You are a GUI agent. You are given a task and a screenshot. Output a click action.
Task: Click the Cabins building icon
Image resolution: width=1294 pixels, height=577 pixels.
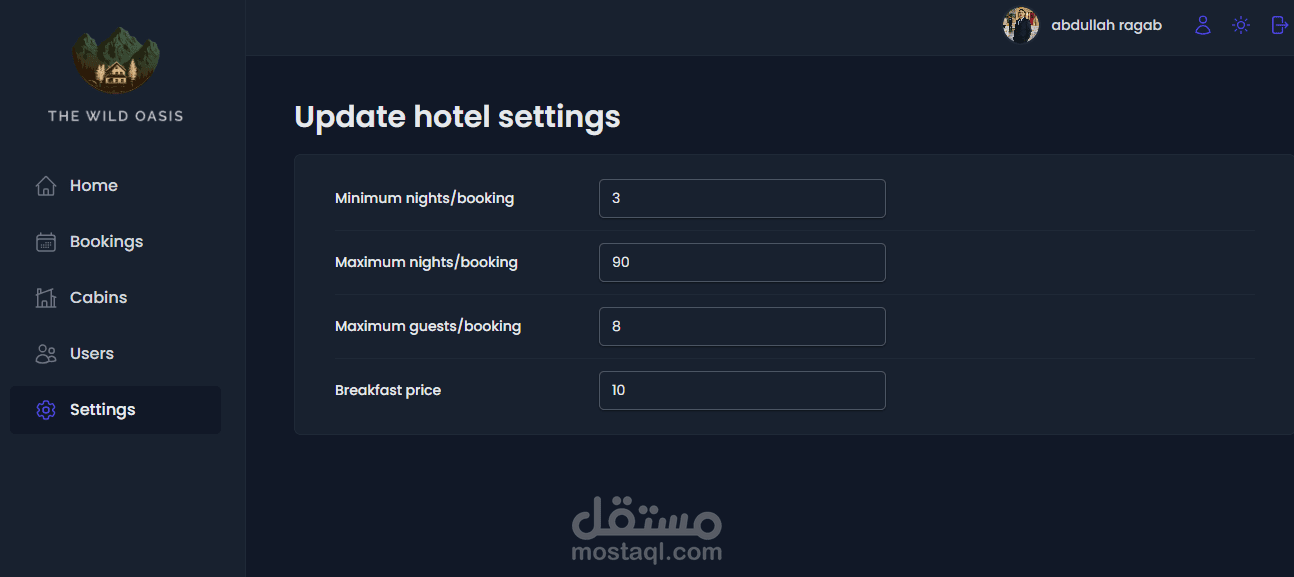coord(46,298)
